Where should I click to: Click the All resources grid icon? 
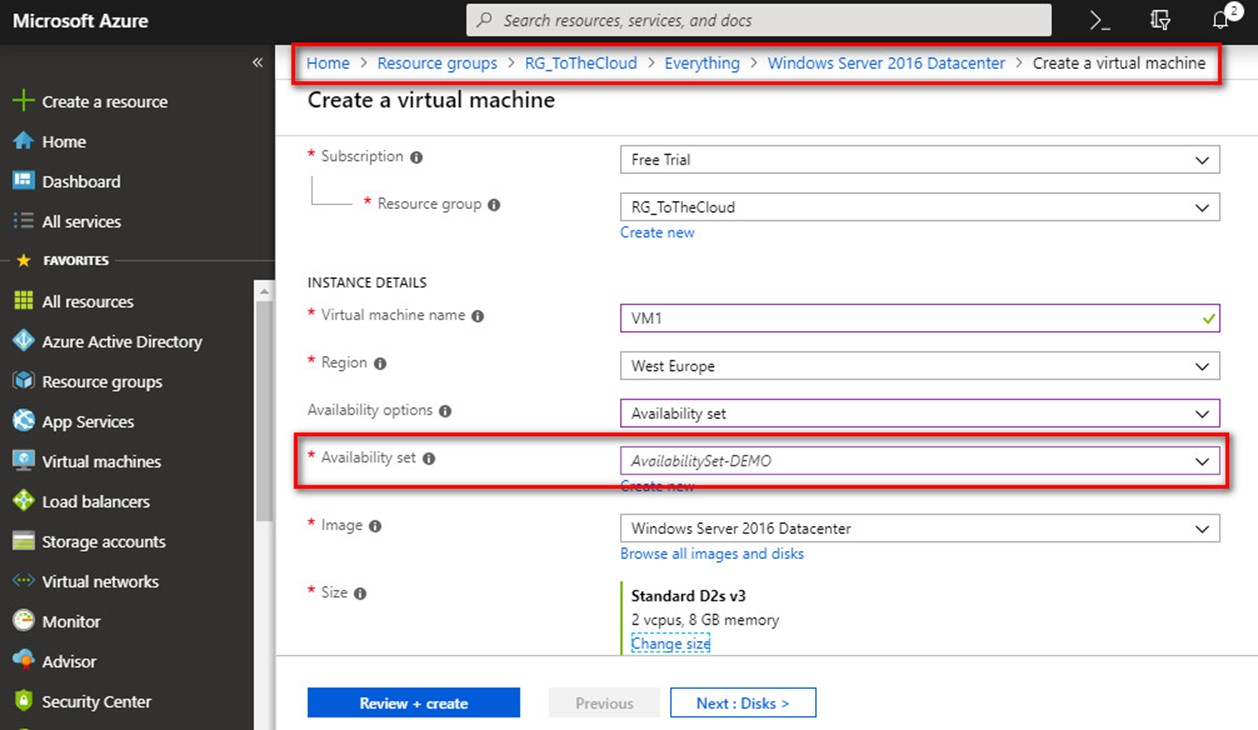23,301
